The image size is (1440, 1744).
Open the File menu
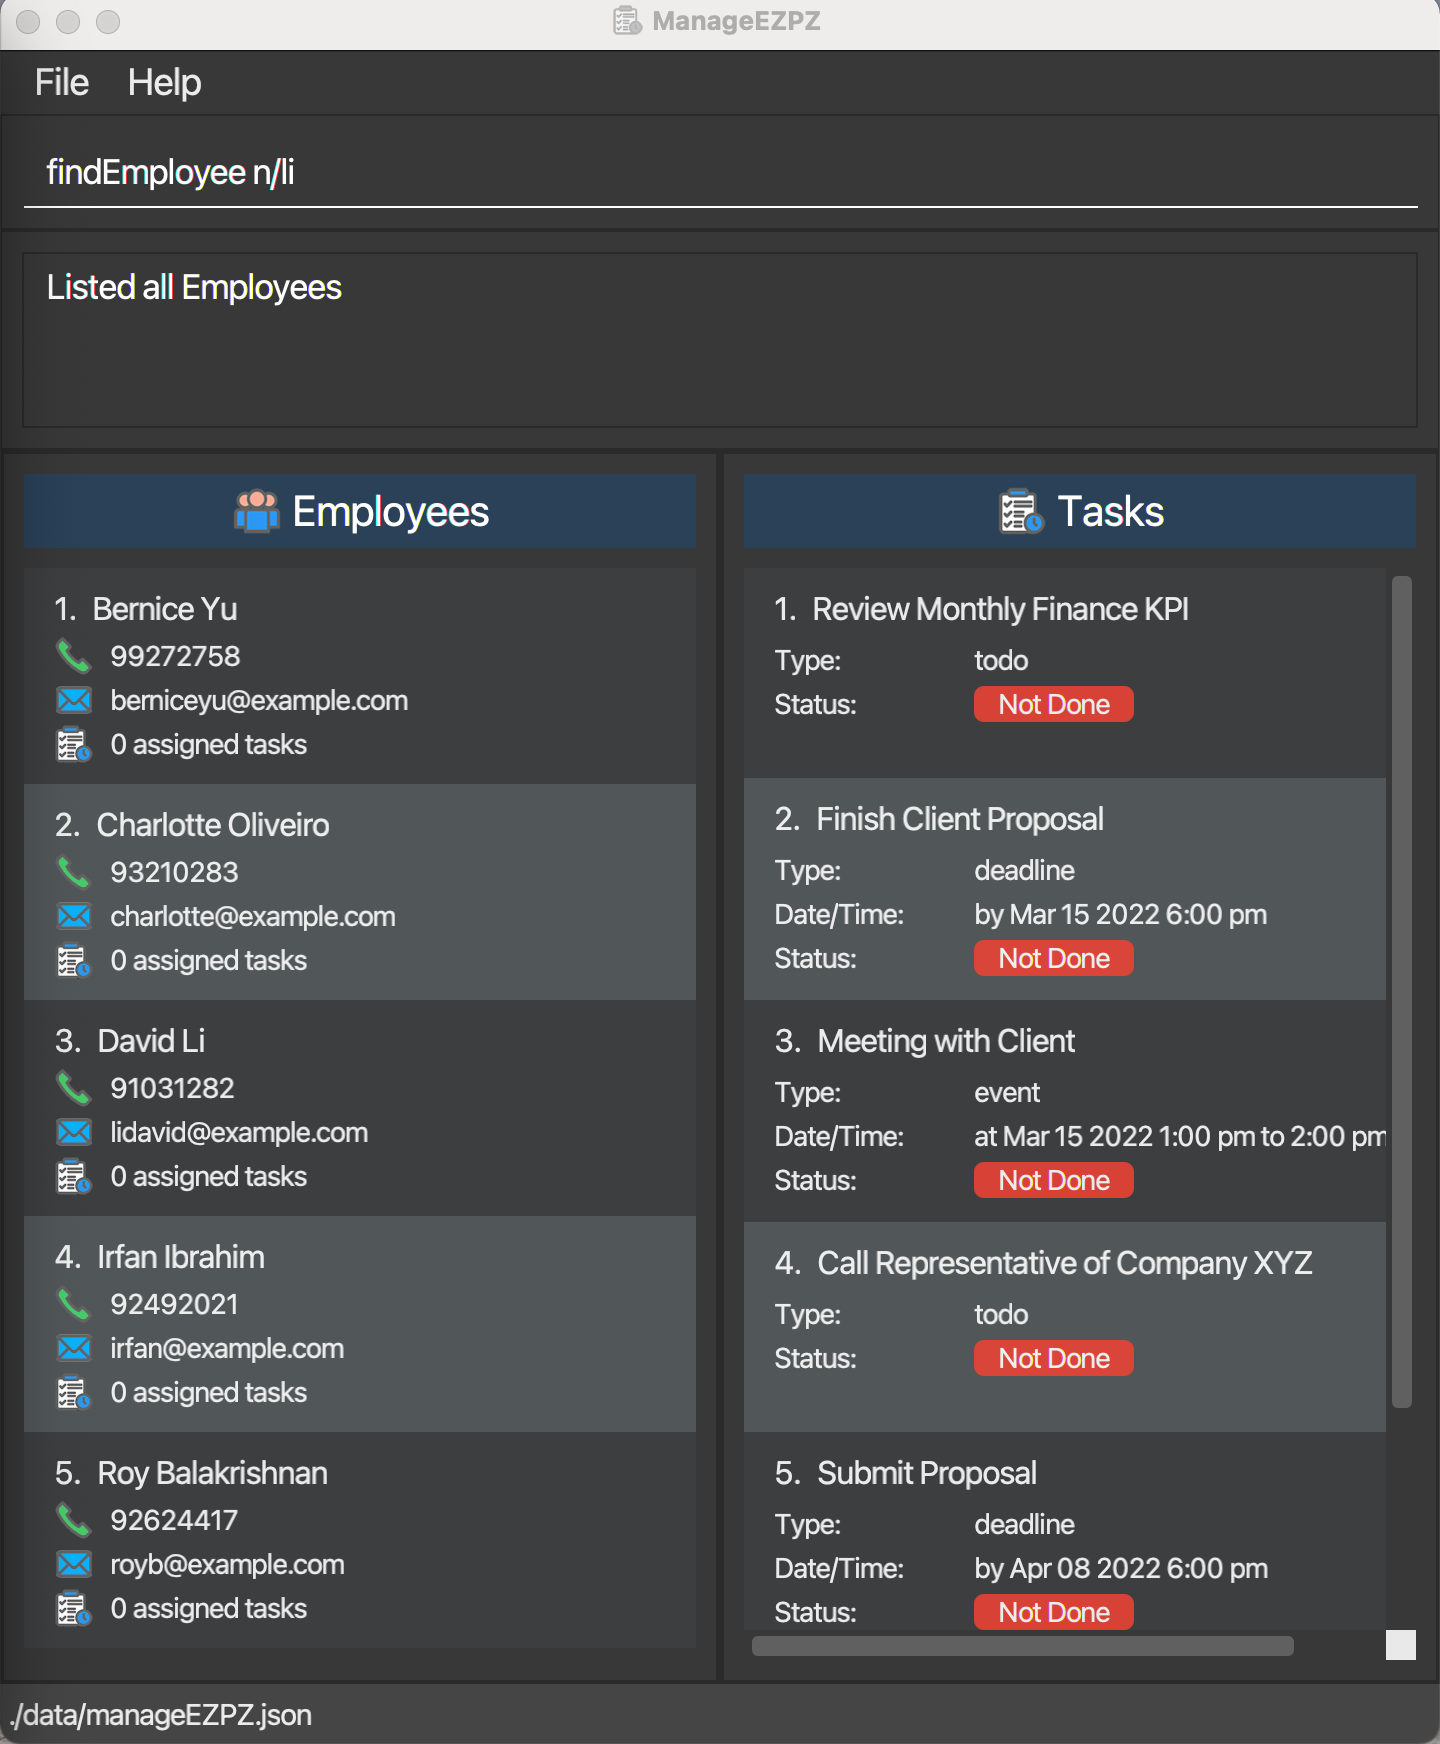pos(62,82)
